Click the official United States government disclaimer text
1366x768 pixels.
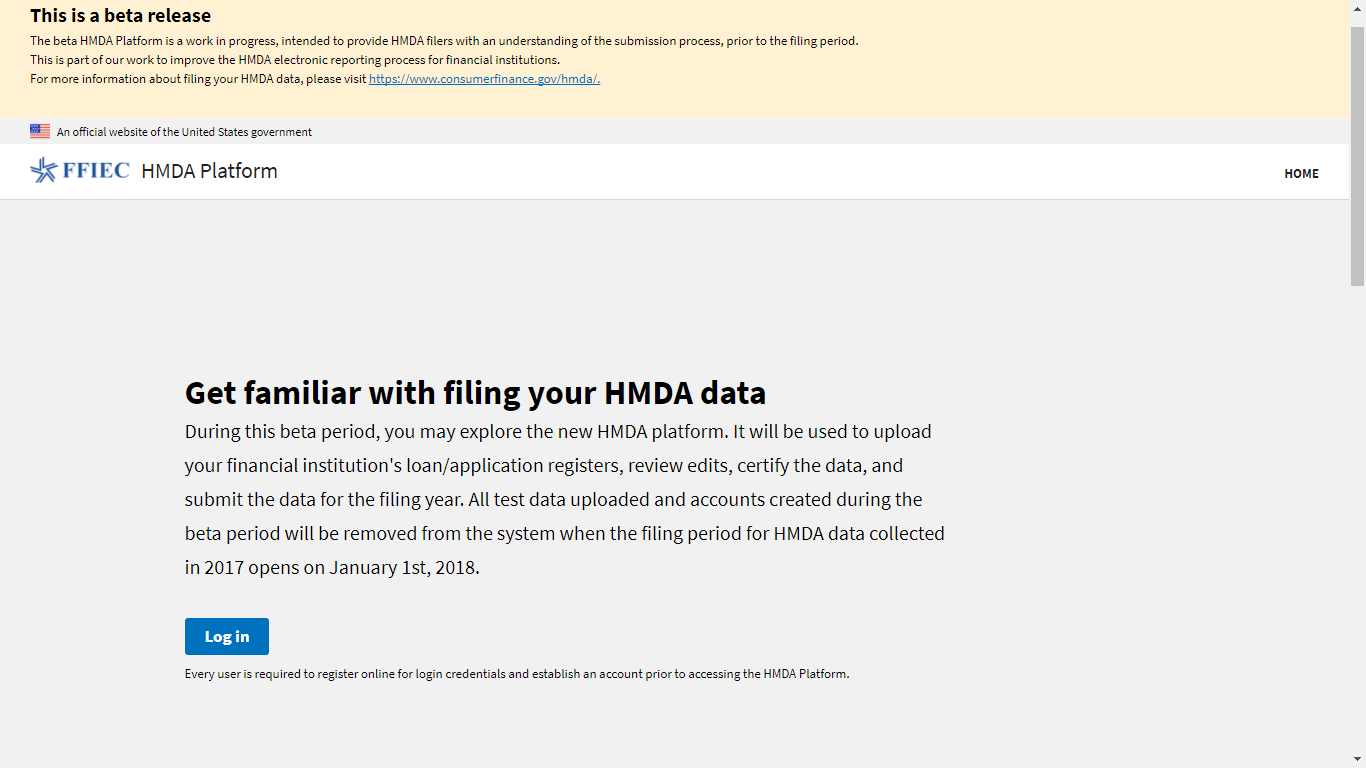[x=184, y=131]
